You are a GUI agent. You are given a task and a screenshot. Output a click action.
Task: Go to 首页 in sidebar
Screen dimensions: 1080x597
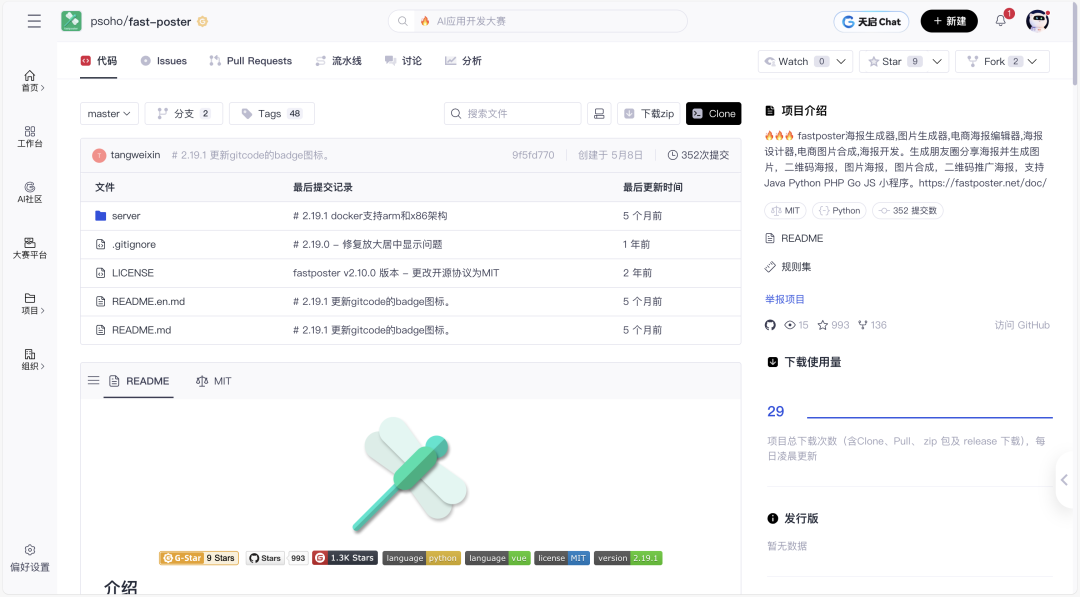30,81
